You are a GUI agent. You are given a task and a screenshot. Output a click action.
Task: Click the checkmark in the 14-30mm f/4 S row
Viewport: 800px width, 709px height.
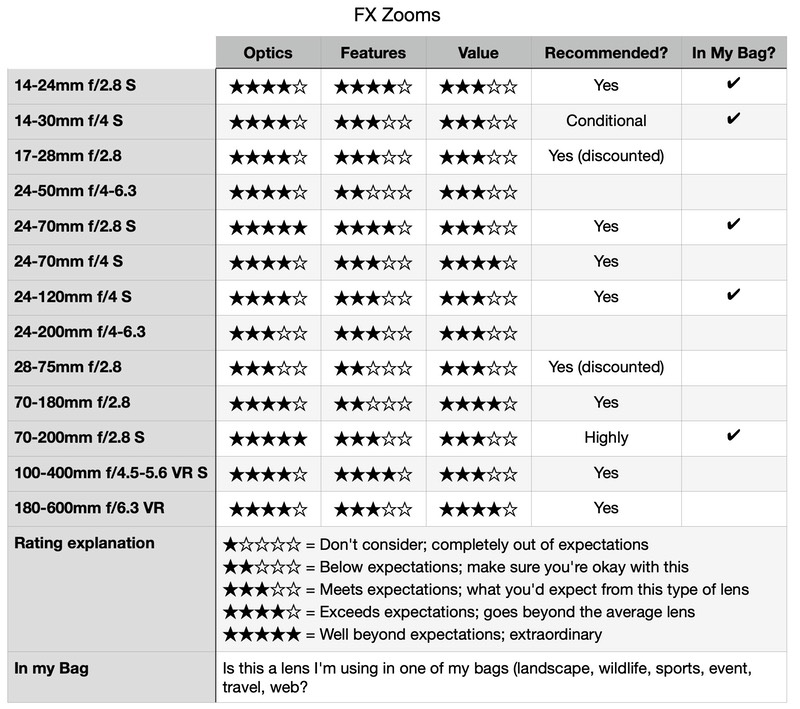point(733,119)
